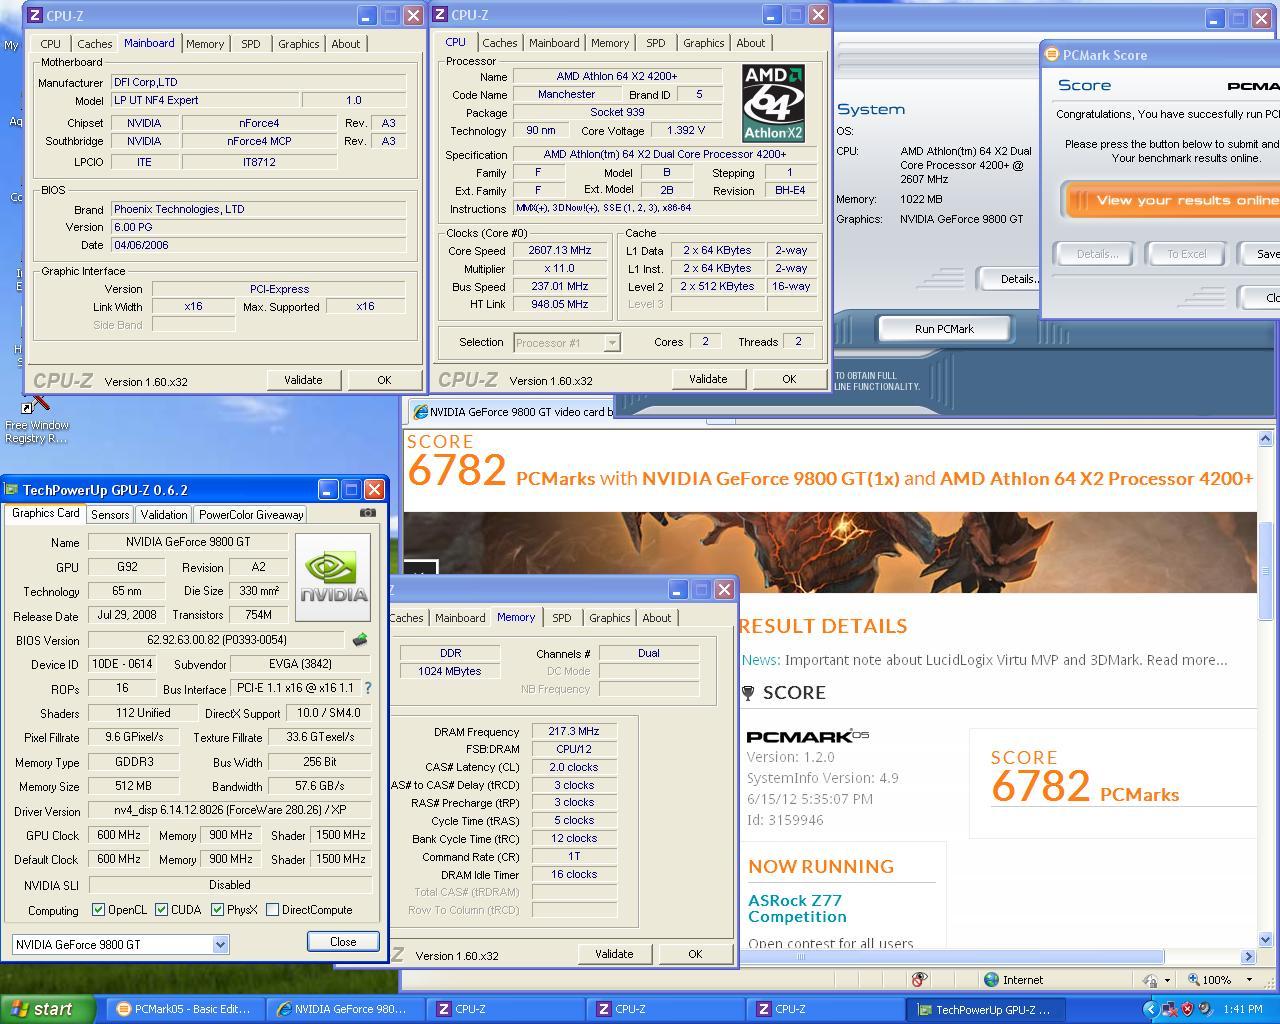The image size is (1280, 1024).
Task: Click the Read more news link
Action: tap(1187, 660)
